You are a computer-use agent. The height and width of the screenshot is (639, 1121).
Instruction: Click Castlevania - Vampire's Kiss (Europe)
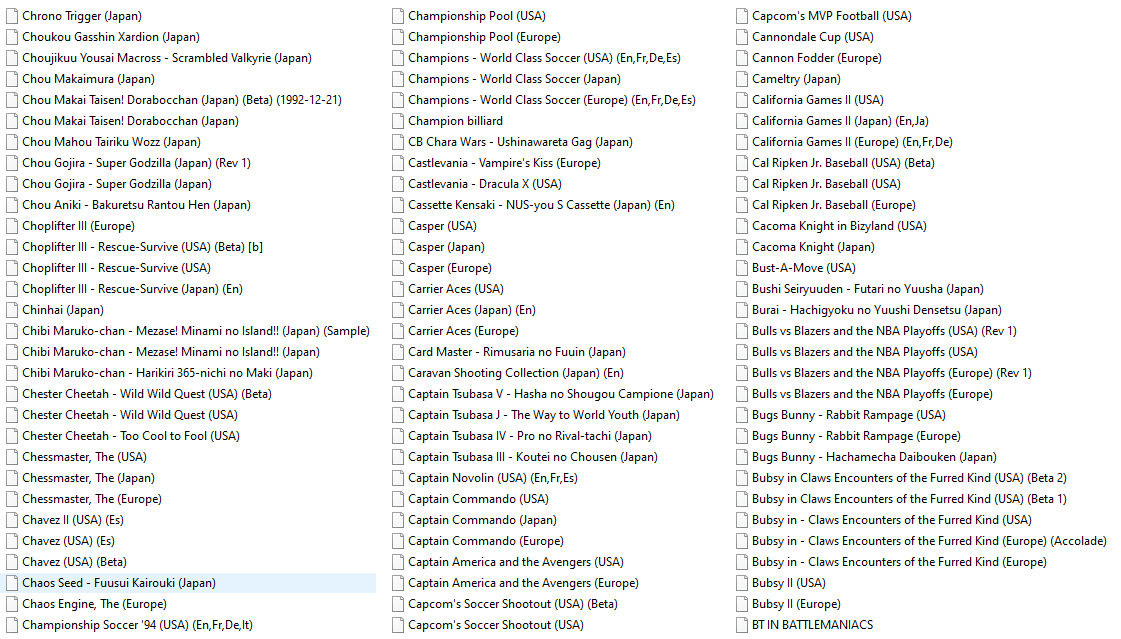[504, 163]
